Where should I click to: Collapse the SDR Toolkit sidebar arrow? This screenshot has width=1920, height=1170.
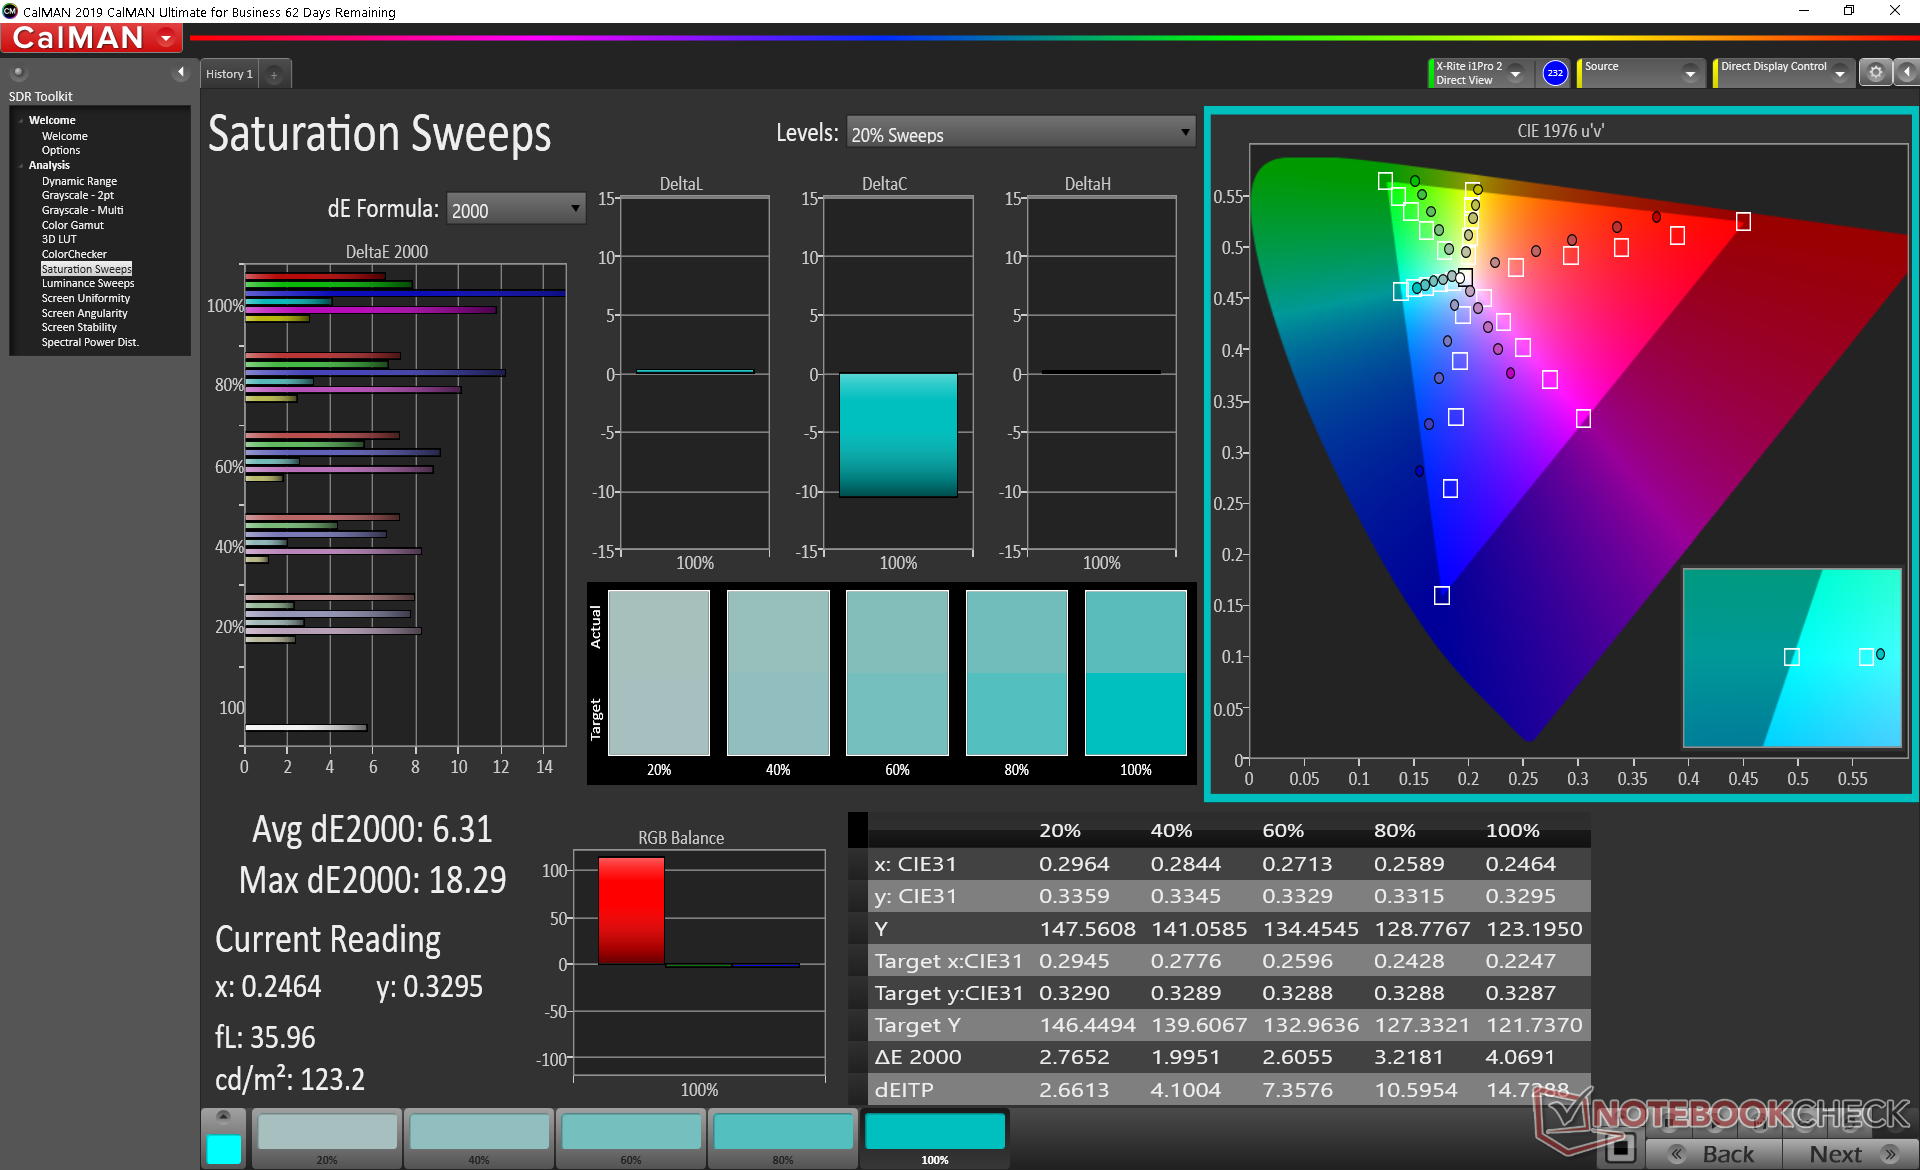click(181, 72)
